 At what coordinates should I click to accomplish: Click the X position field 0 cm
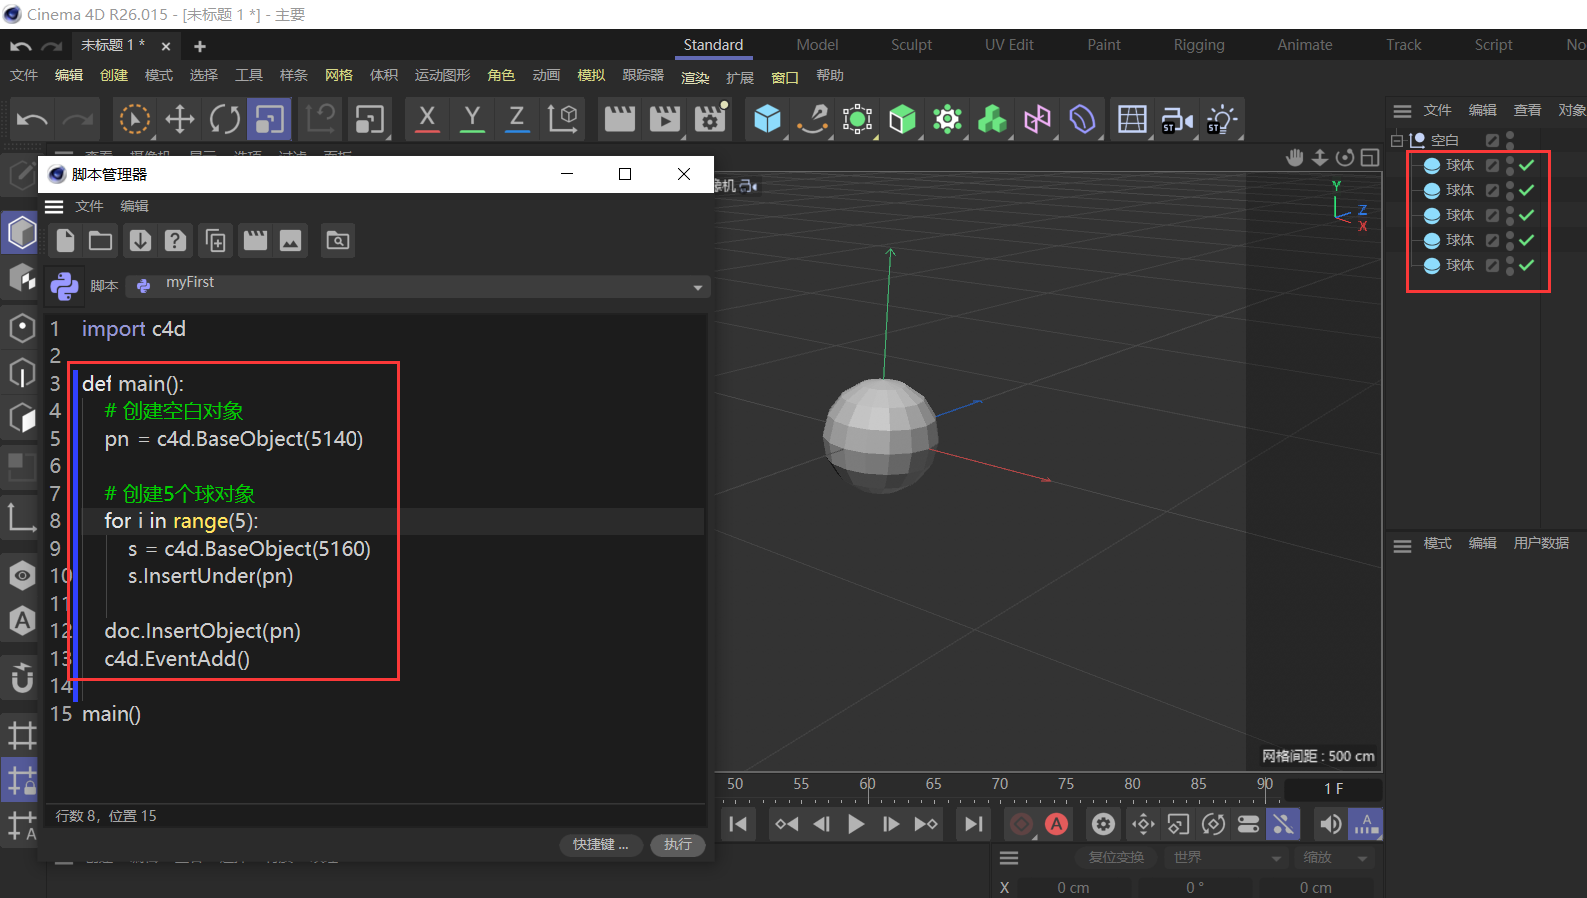pos(1073,888)
